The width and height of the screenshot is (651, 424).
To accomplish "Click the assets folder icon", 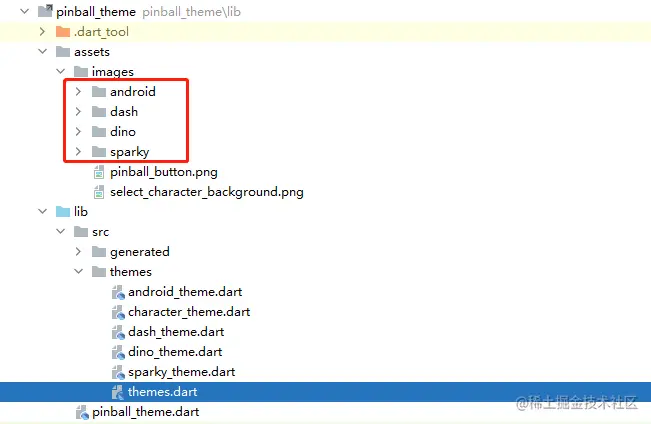I will pyautogui.click(x=63, y=51).
